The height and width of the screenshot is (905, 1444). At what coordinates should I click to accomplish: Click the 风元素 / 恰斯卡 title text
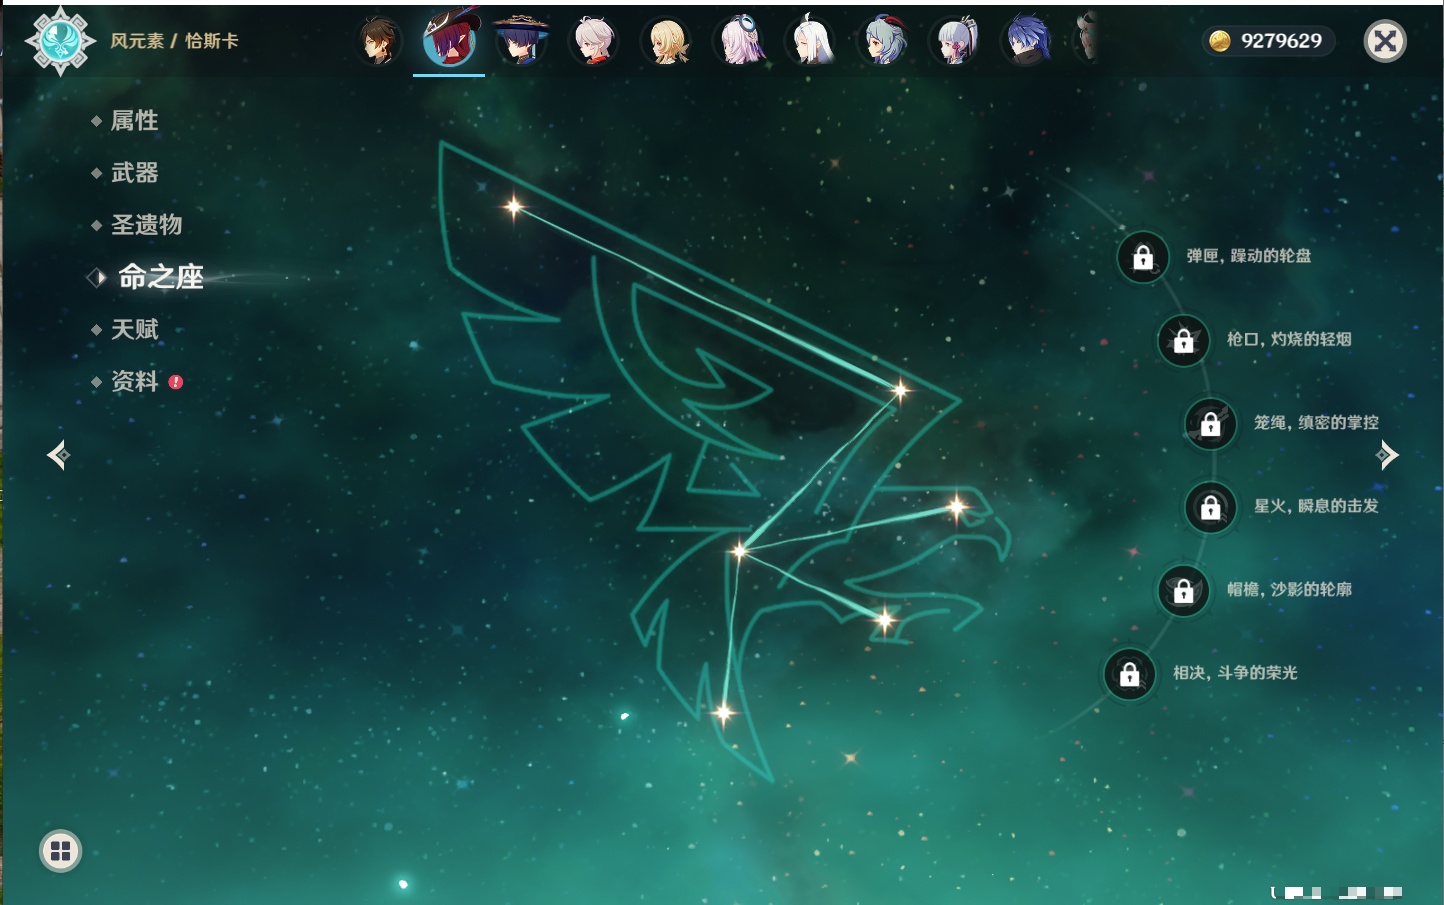pos(174,41)
